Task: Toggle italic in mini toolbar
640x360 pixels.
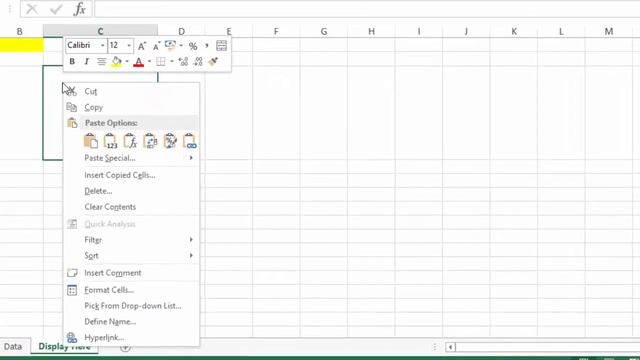Action: [87, 62]
